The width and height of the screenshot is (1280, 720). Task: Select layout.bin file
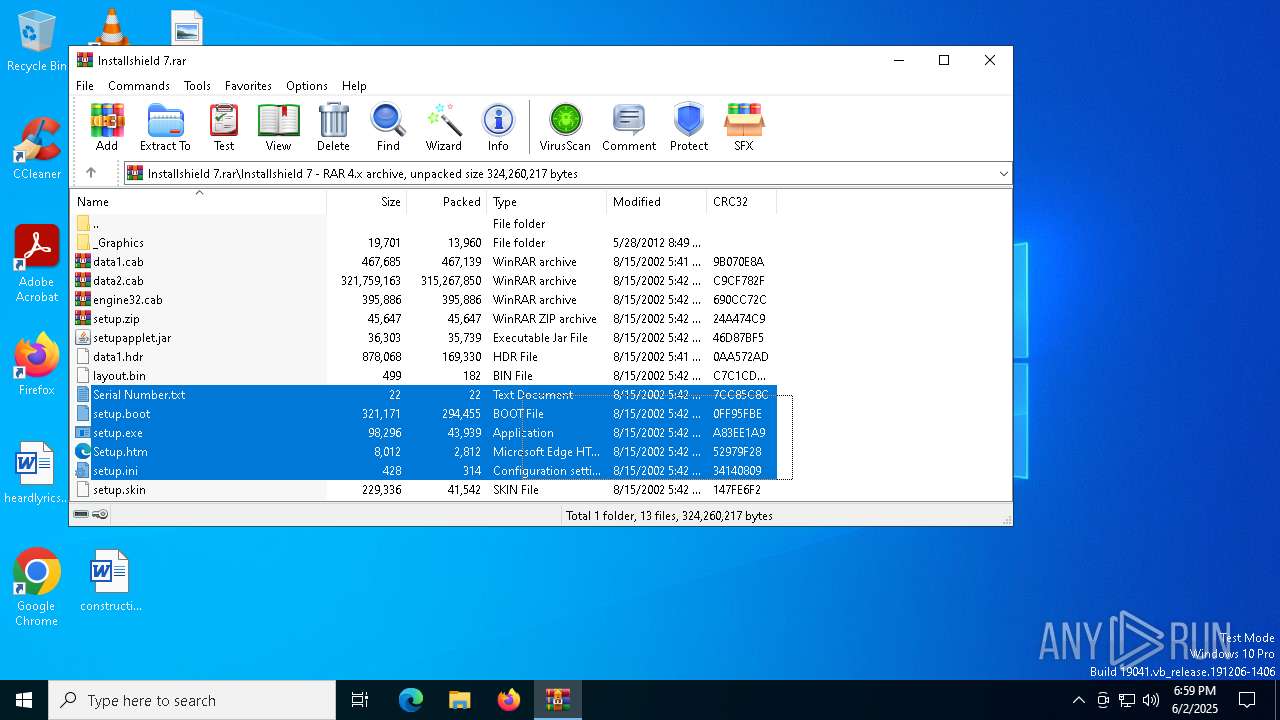click(424, 376)
